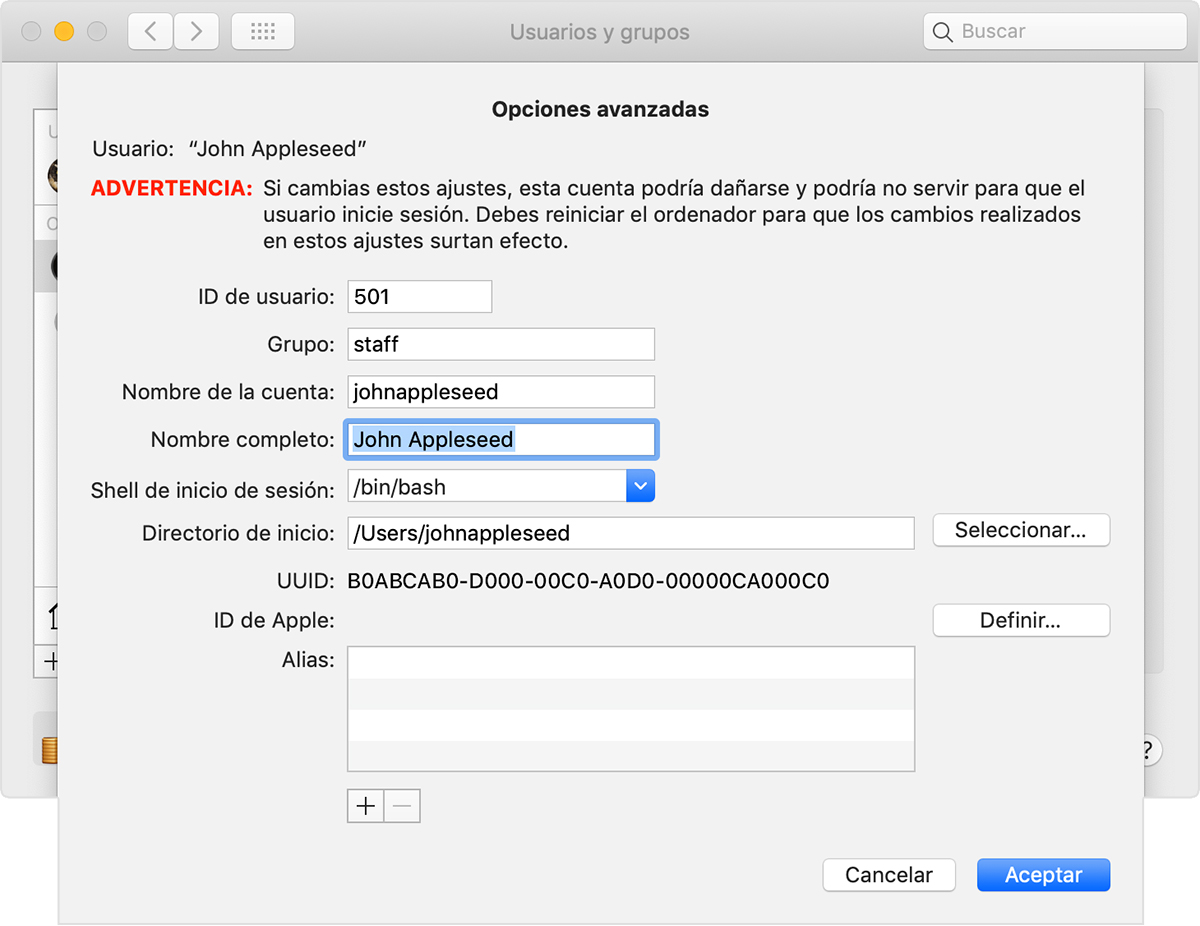The height and width of the screenshot is (926, 1200).
Task: Click the Directorio de inicio path field
Action: coord(630,533)
